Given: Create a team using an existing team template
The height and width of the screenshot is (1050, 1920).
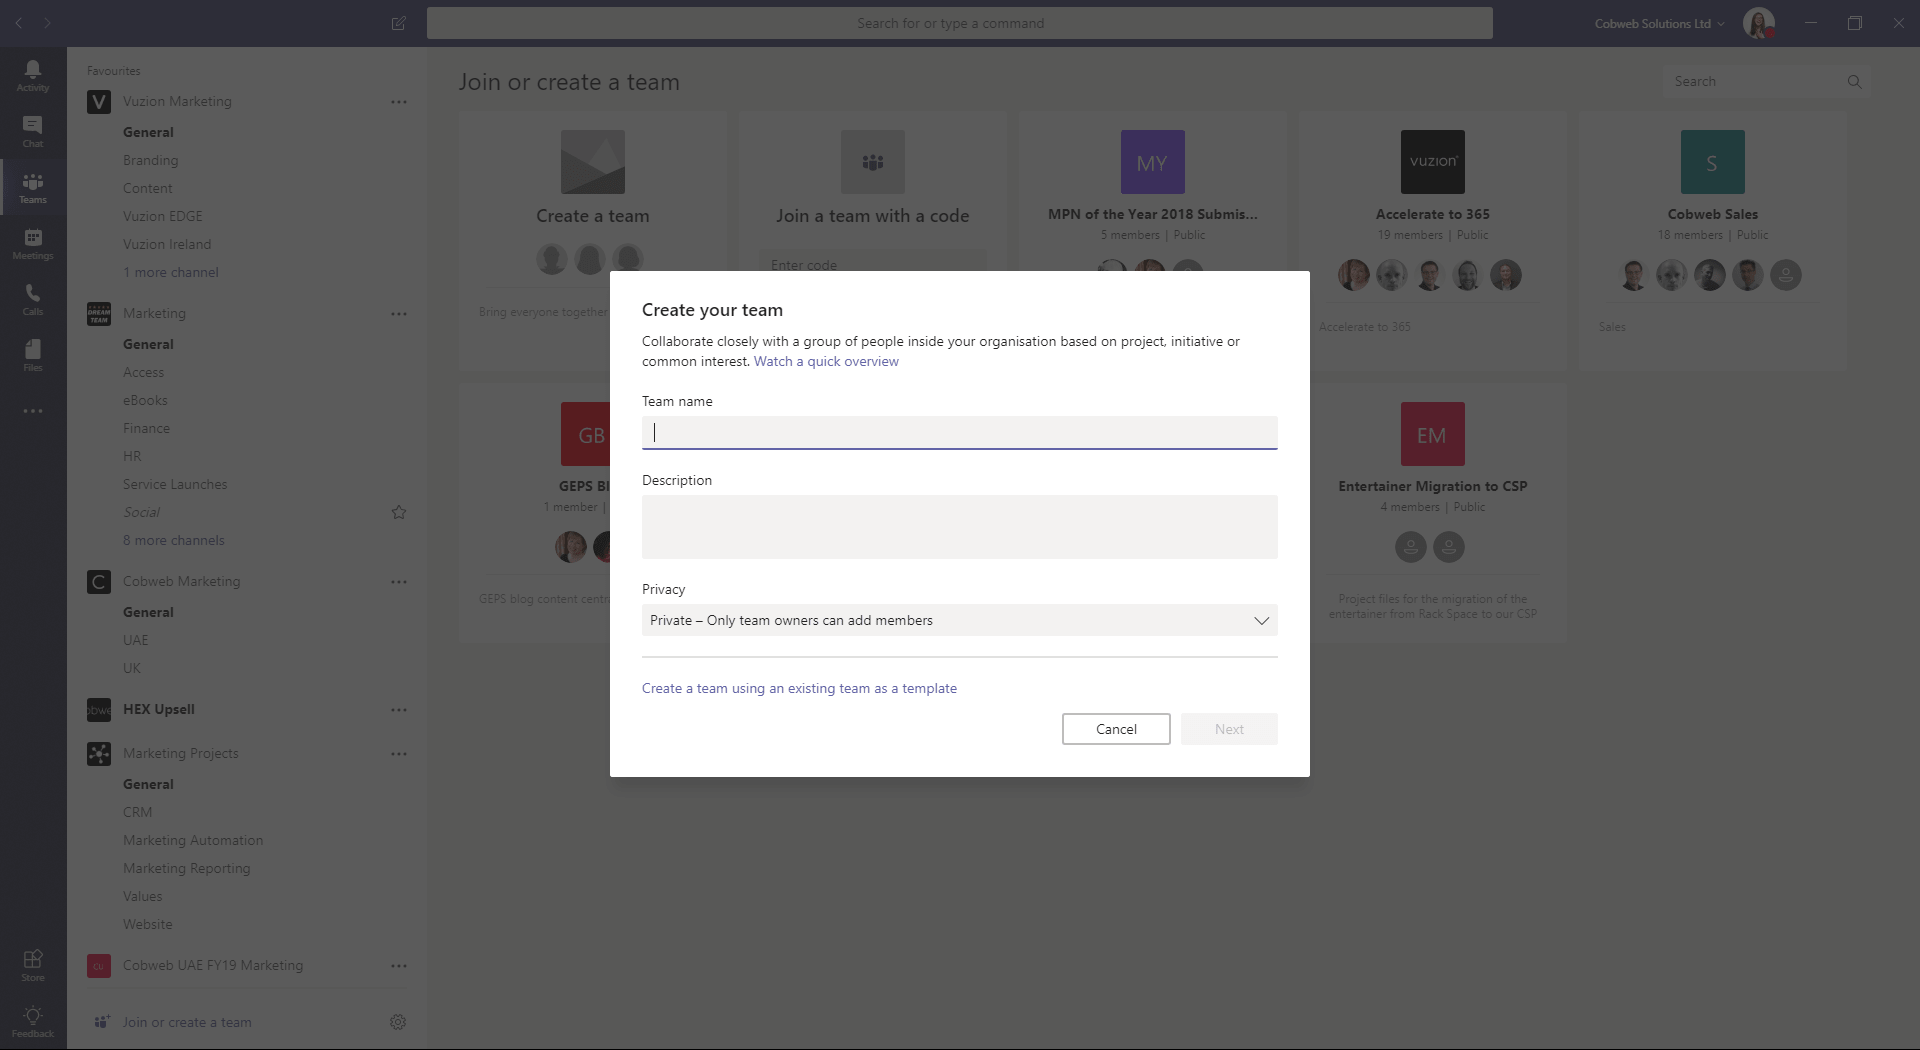Looking at the screenshot, I should [799, 688].
